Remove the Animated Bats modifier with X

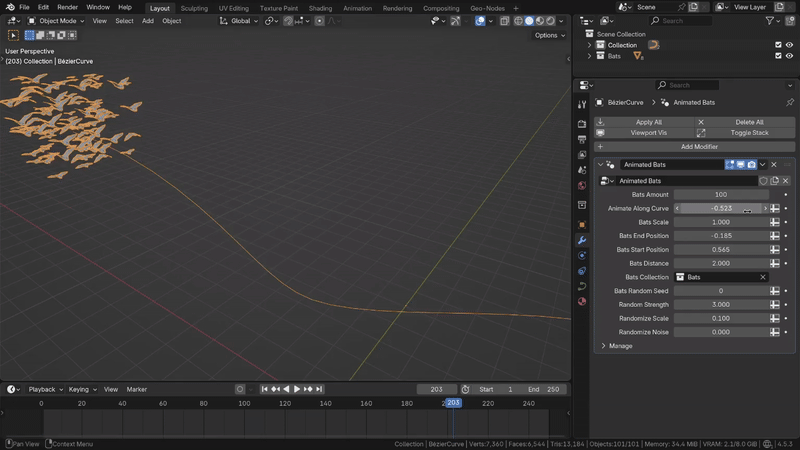773,164
